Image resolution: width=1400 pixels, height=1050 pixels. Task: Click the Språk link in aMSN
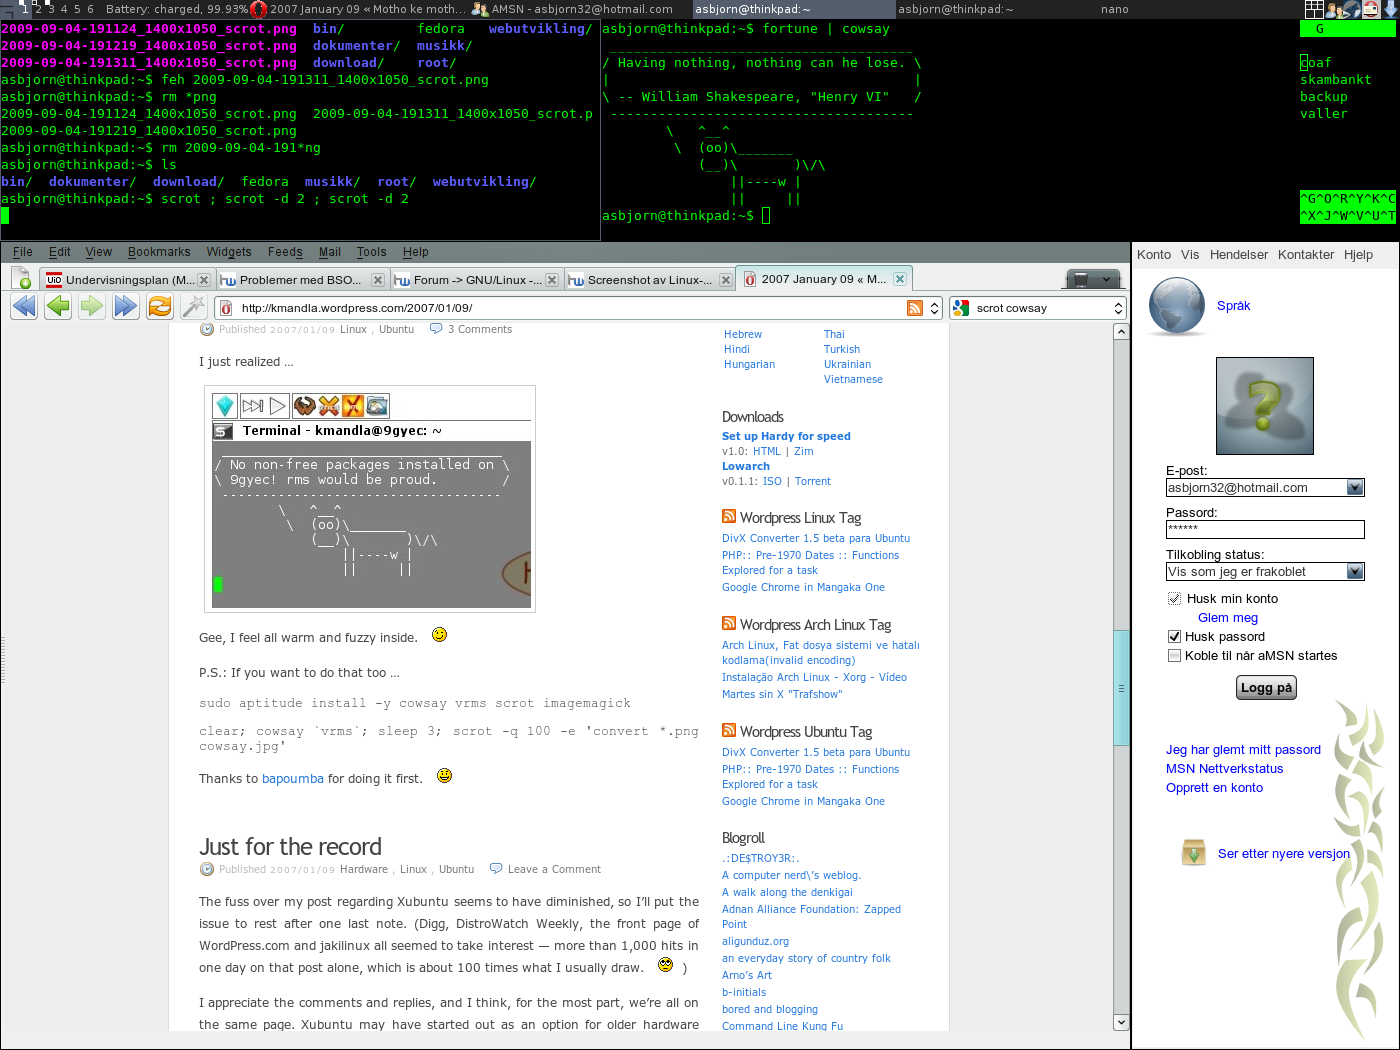(1233, 306)
